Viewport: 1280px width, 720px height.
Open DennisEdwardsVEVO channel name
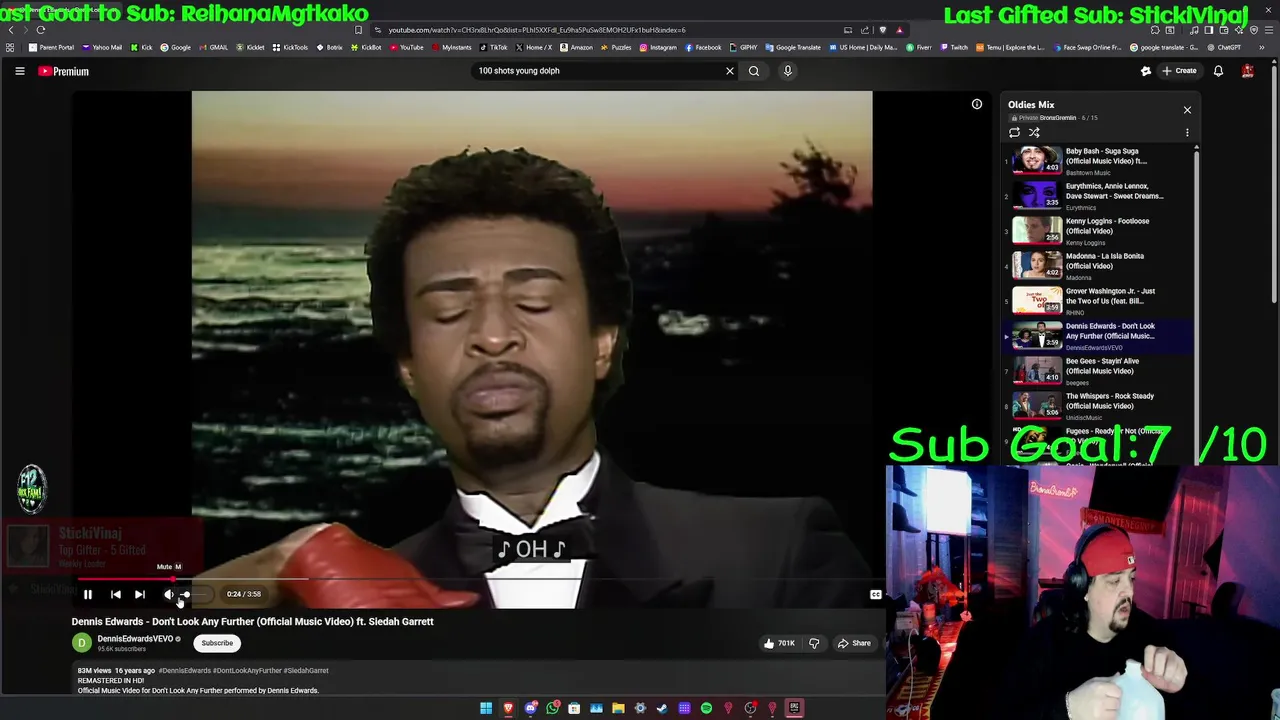(x=135, y=639)
